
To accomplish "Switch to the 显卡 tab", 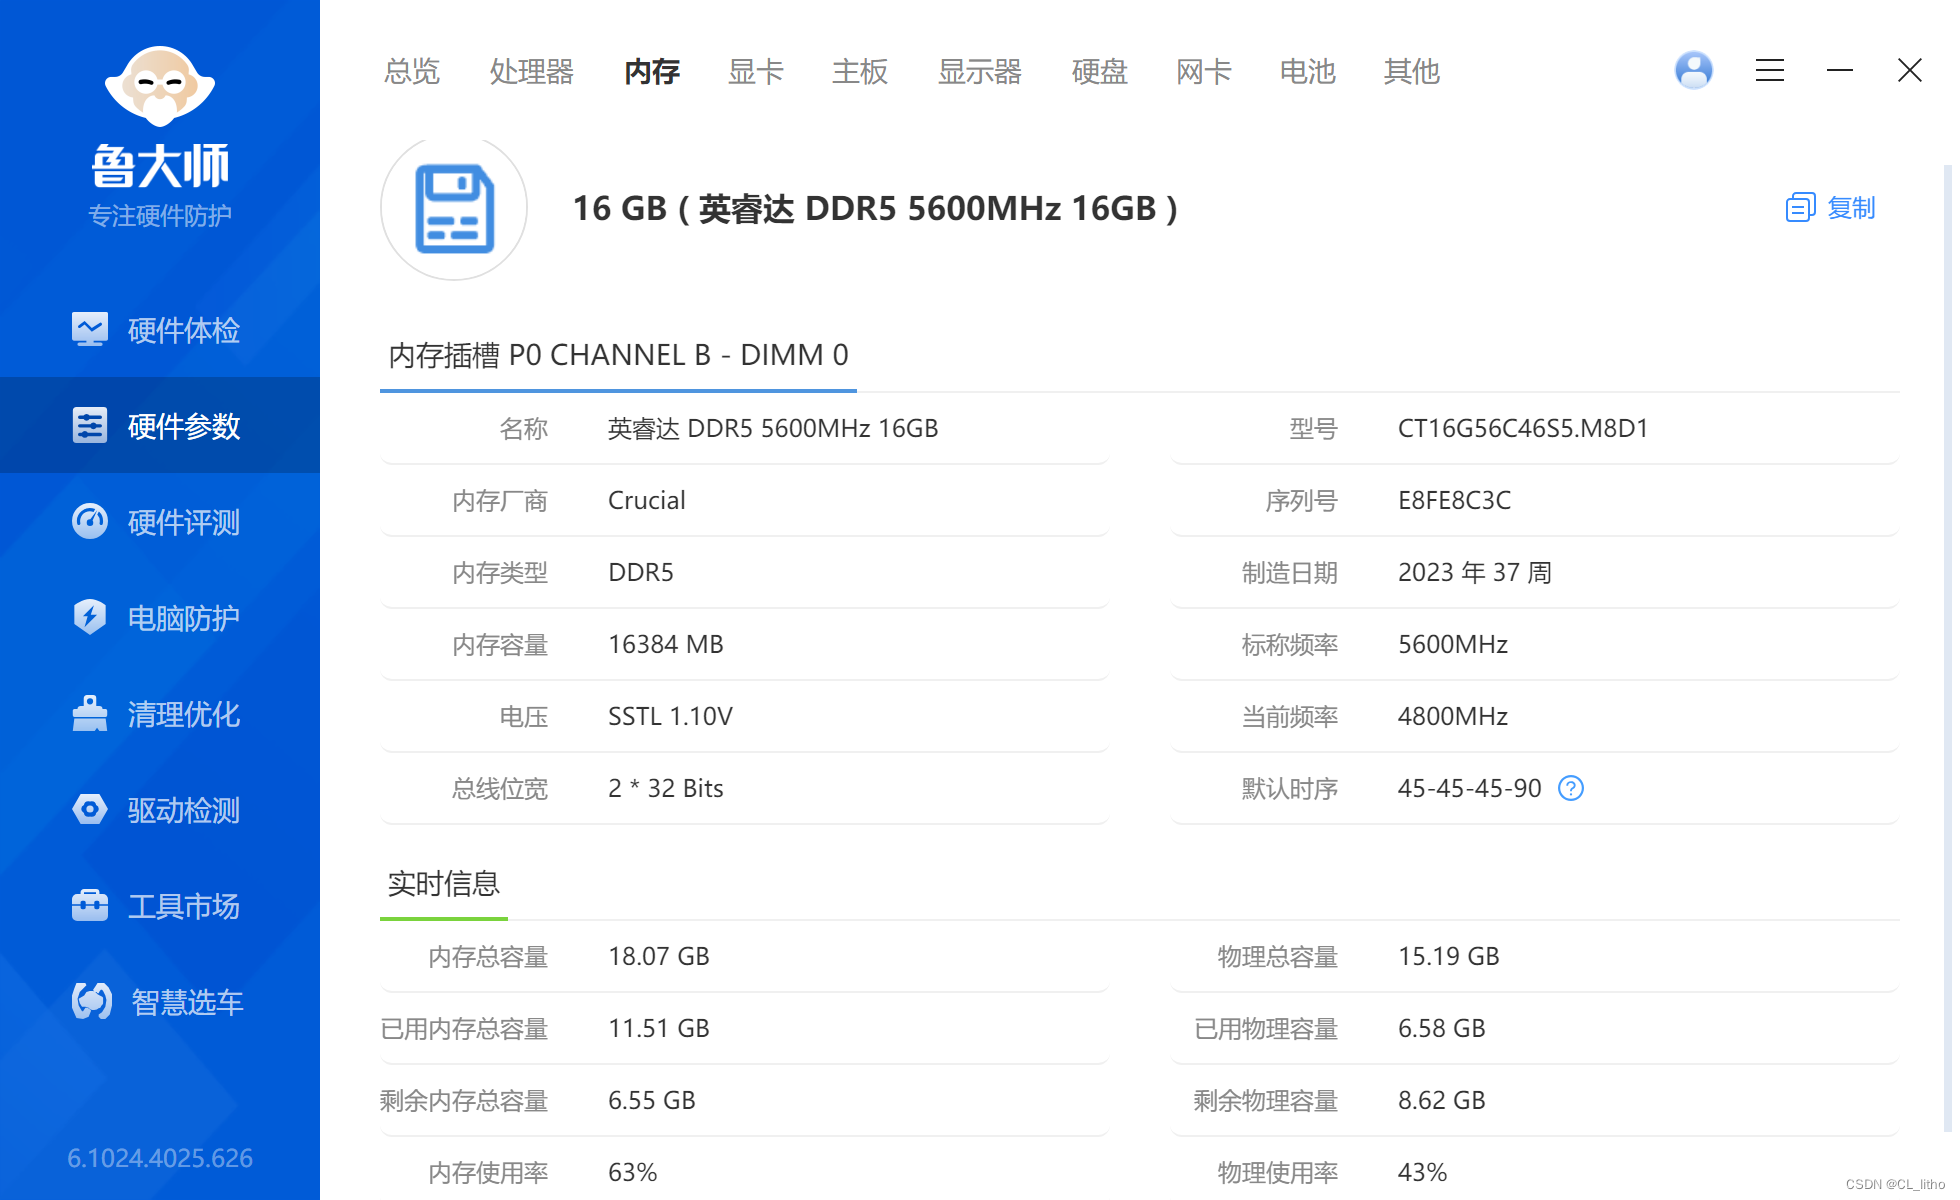I will pos(755,72).
